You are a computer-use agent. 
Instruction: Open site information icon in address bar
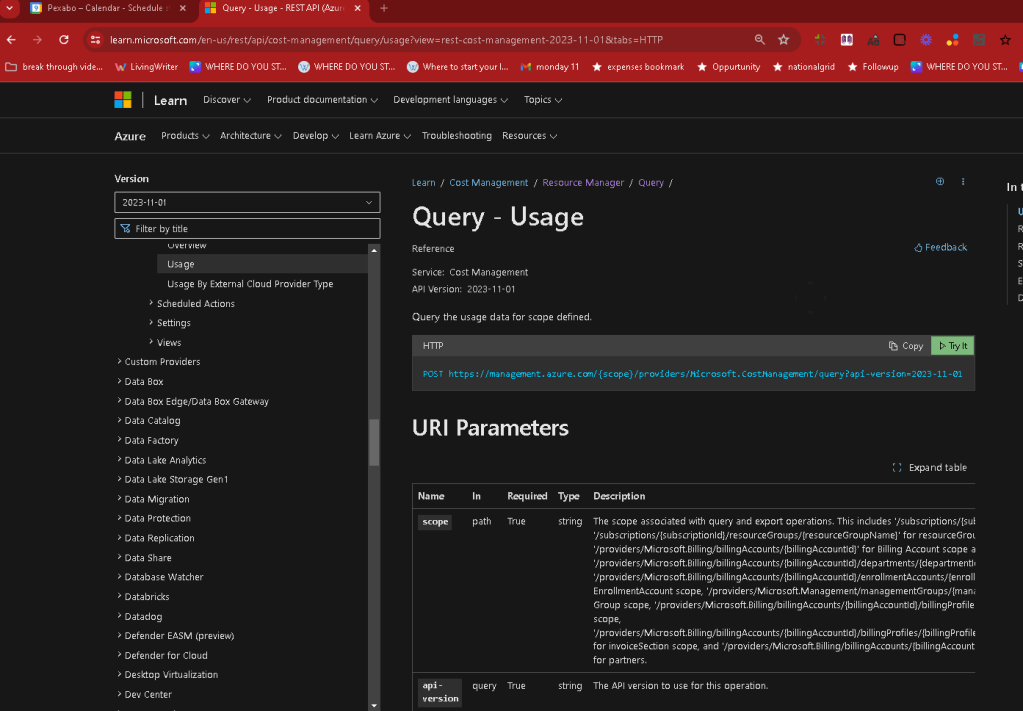pos(95,40)
